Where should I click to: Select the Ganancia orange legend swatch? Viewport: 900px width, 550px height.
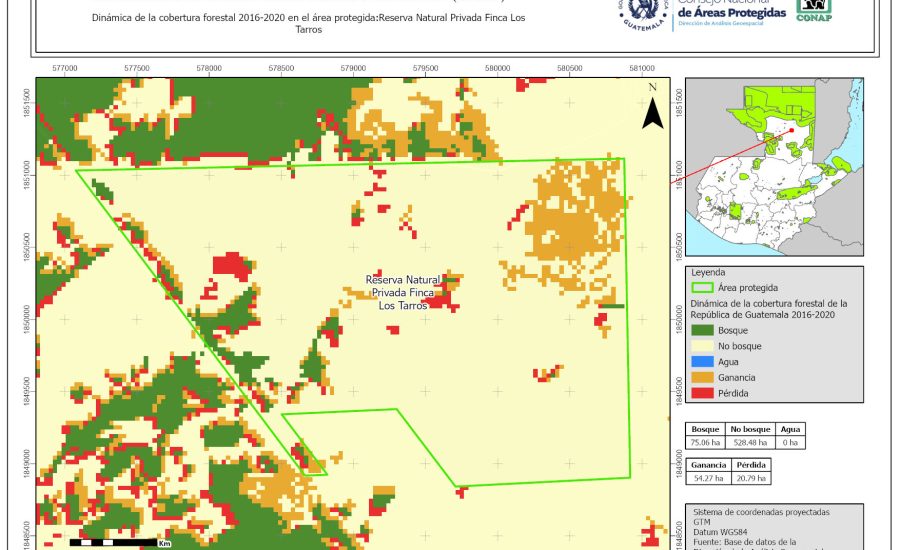tap(701, 377)
